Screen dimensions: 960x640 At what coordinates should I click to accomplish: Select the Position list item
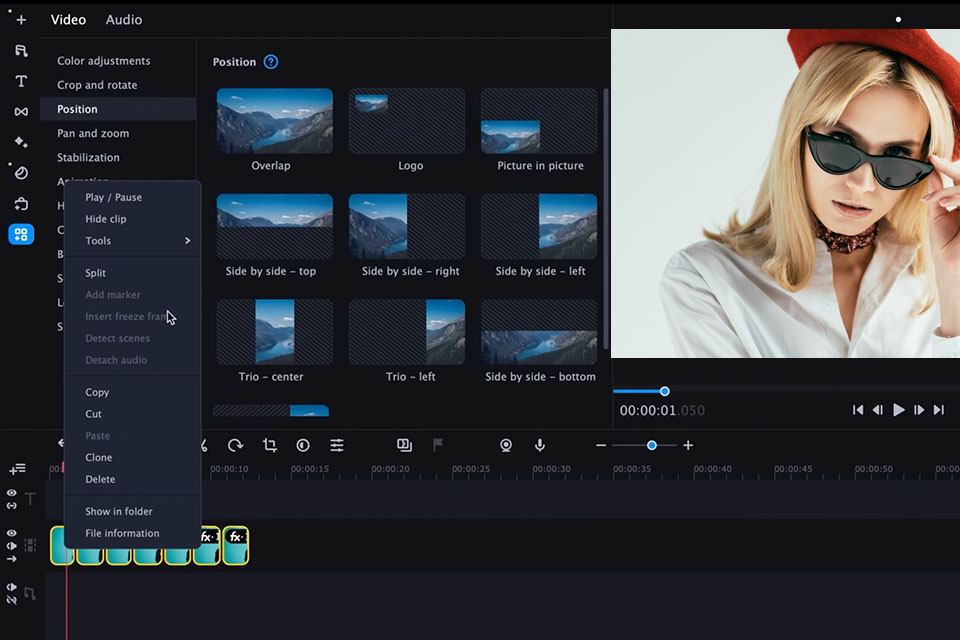click(x=118, y=109)
